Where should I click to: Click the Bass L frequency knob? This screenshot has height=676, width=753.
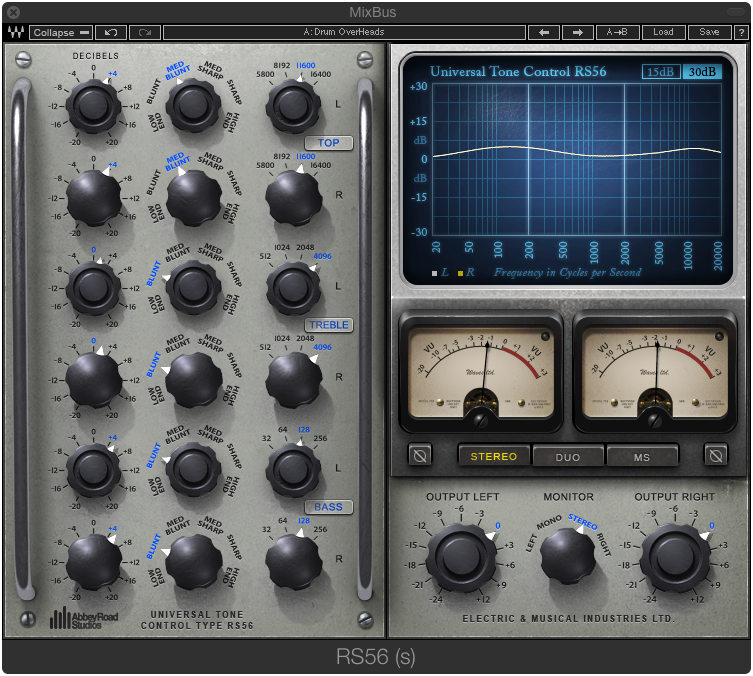coord(293,470)
